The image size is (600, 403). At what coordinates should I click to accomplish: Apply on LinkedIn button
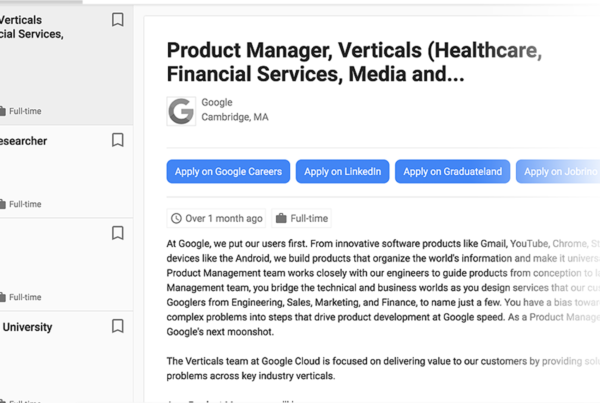[x=342, y=171]
